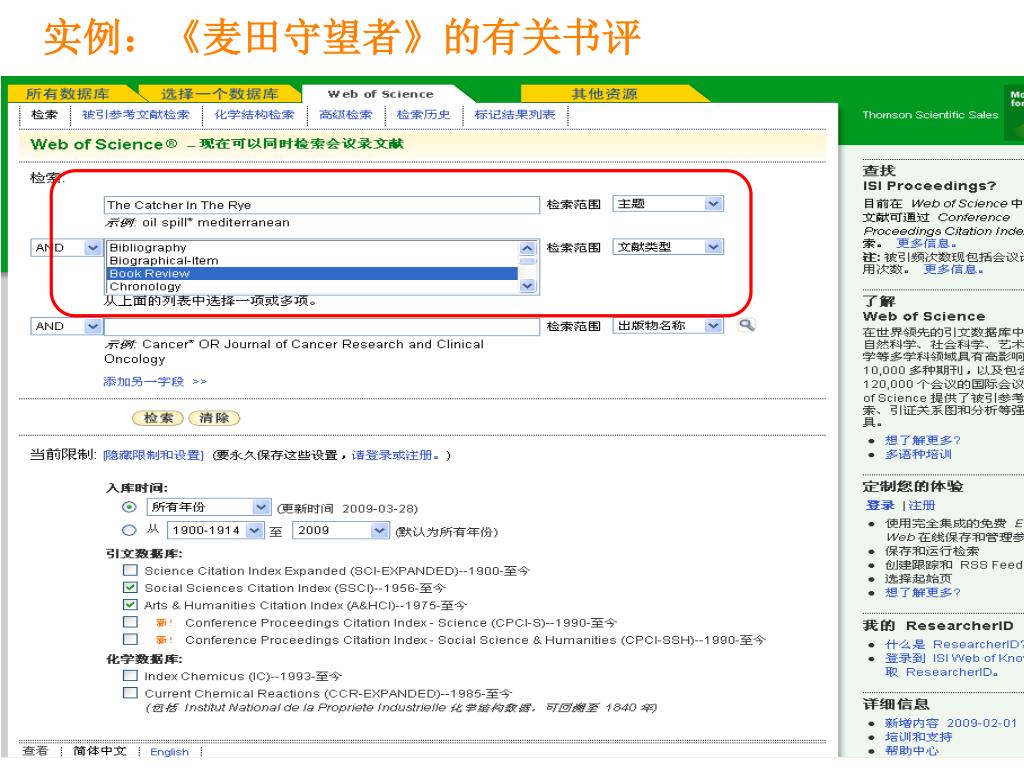
Task: Open the 1900-1914 start year dropdown
Action: coord(215,530)
